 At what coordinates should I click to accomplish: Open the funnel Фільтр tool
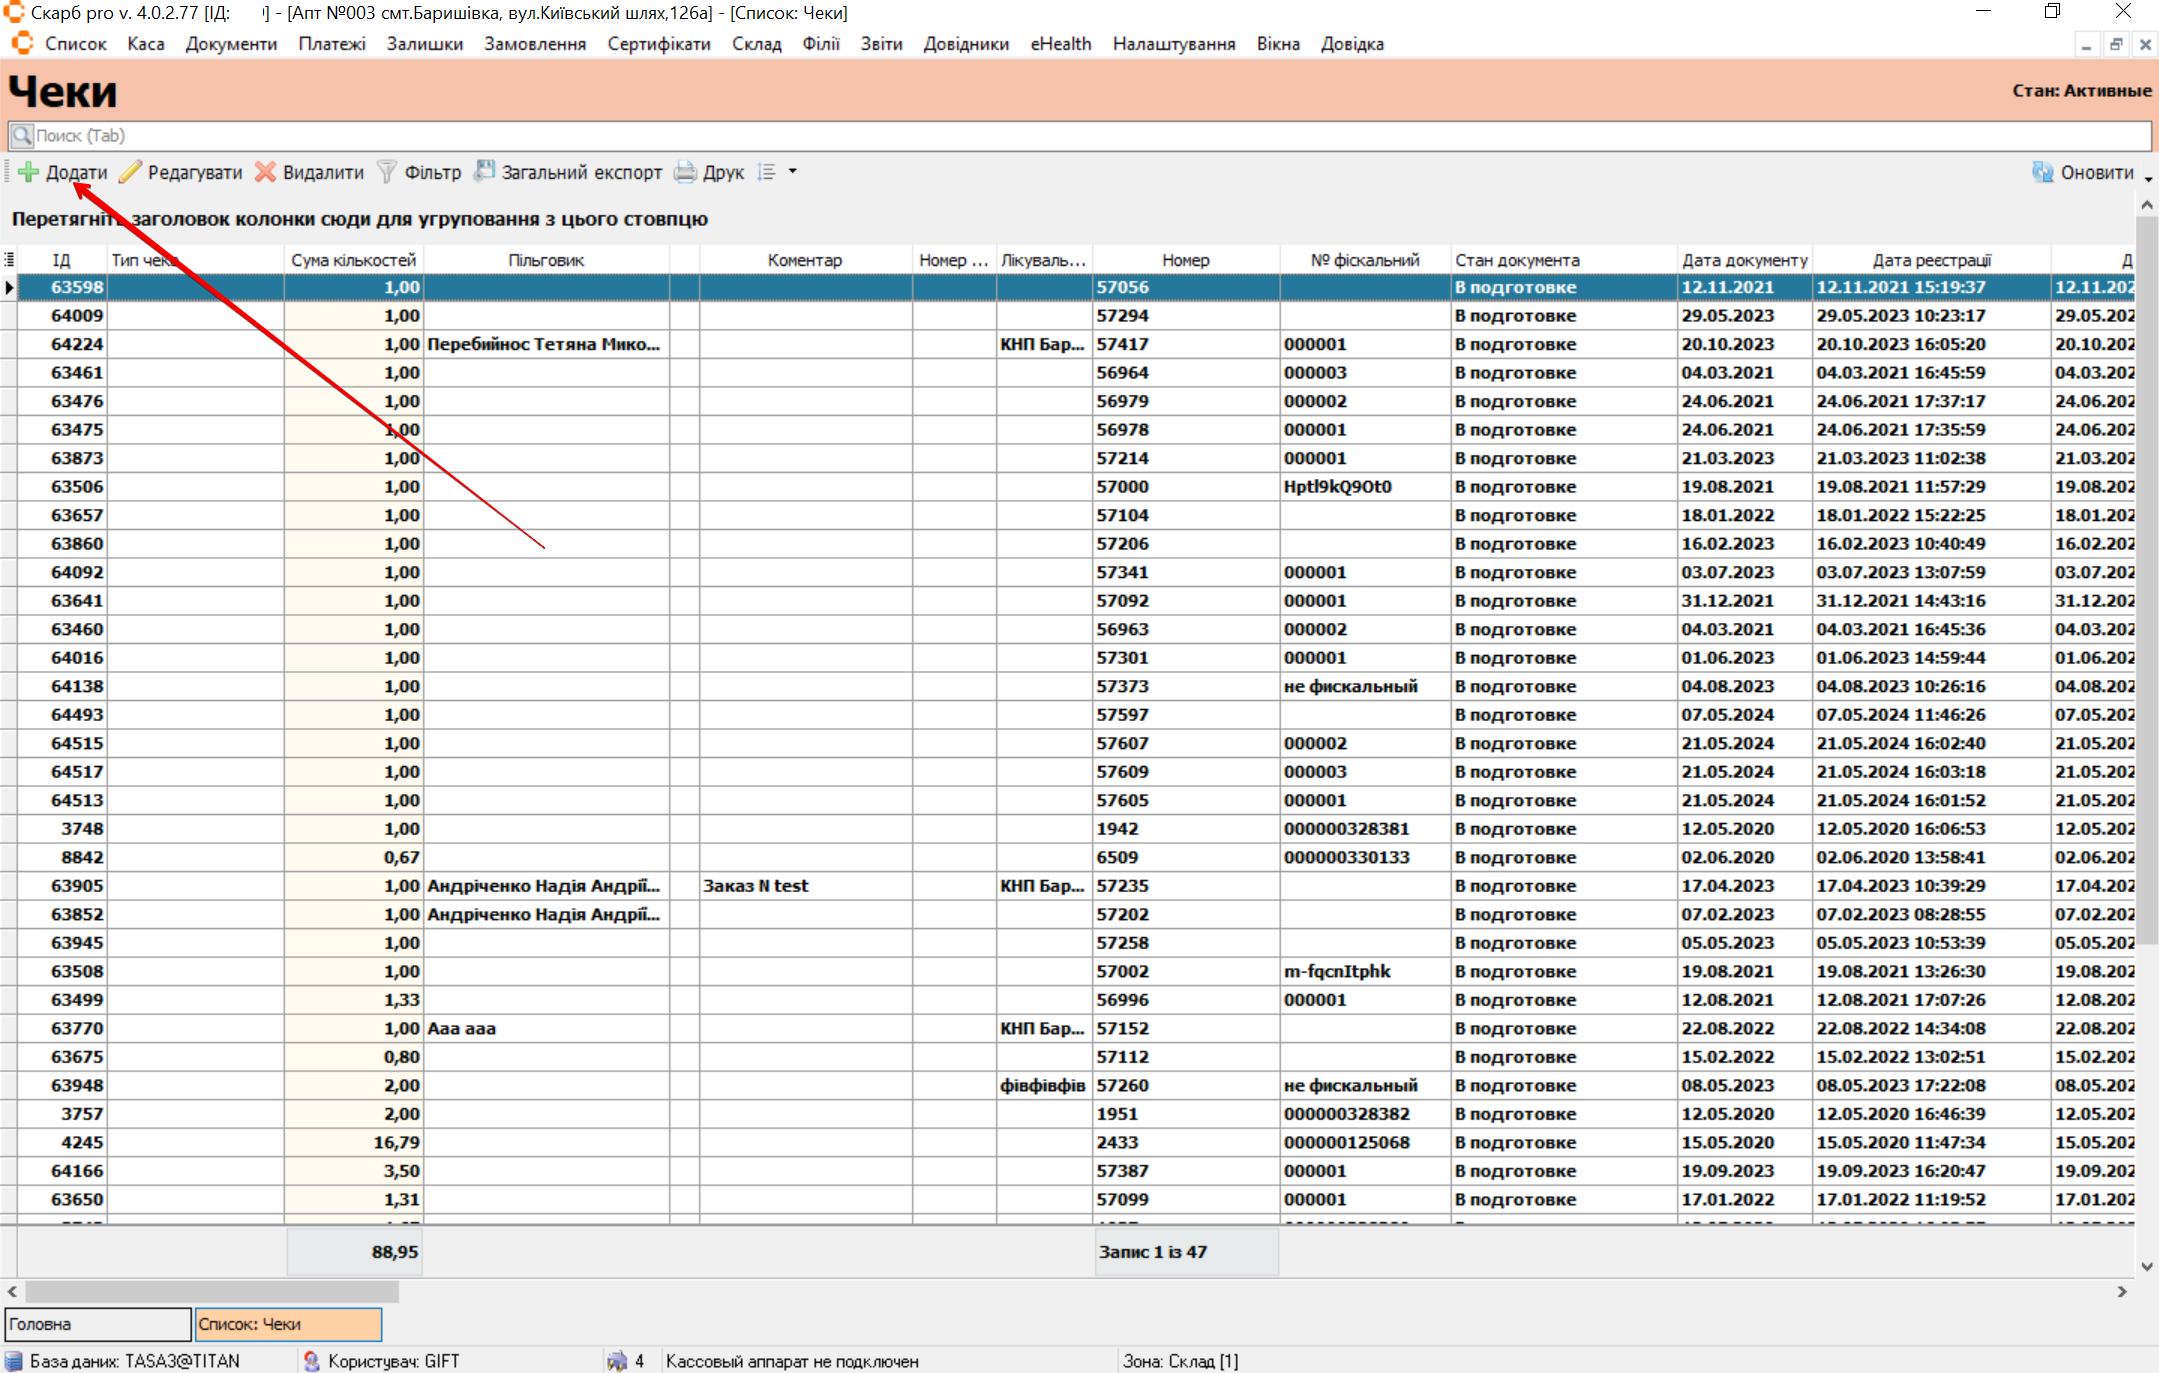(x=387, y=172)
